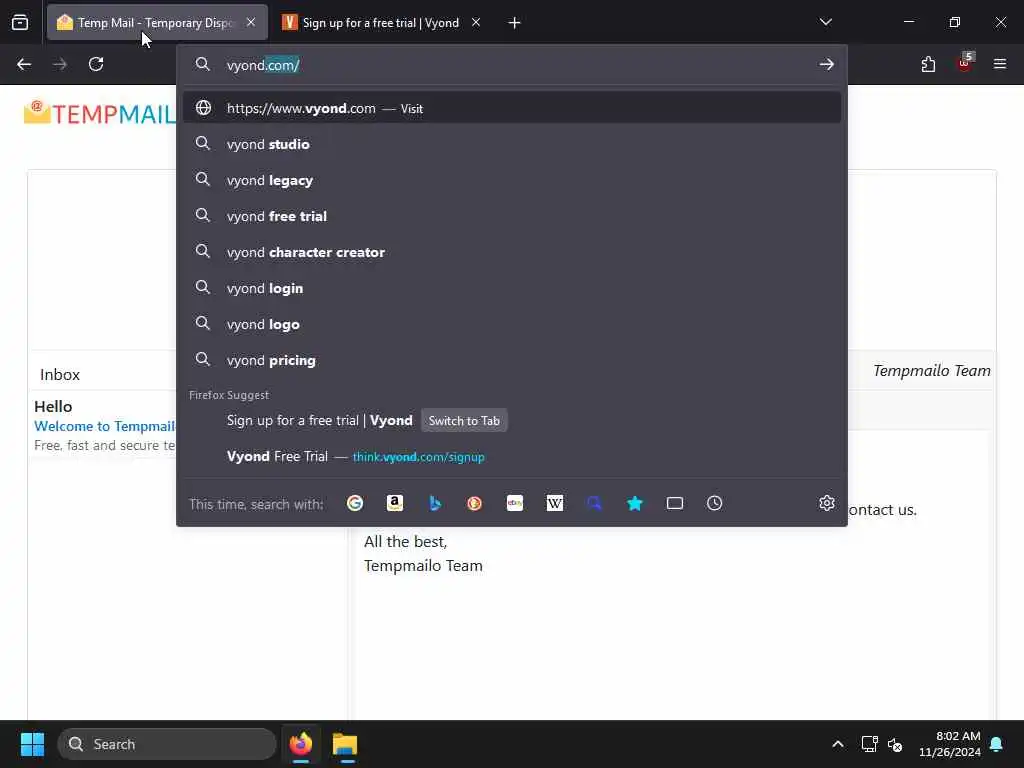Viewport: 1024px width, 768px height.
Task: Search open tabs using the tab icon
Action: point(675,504)
